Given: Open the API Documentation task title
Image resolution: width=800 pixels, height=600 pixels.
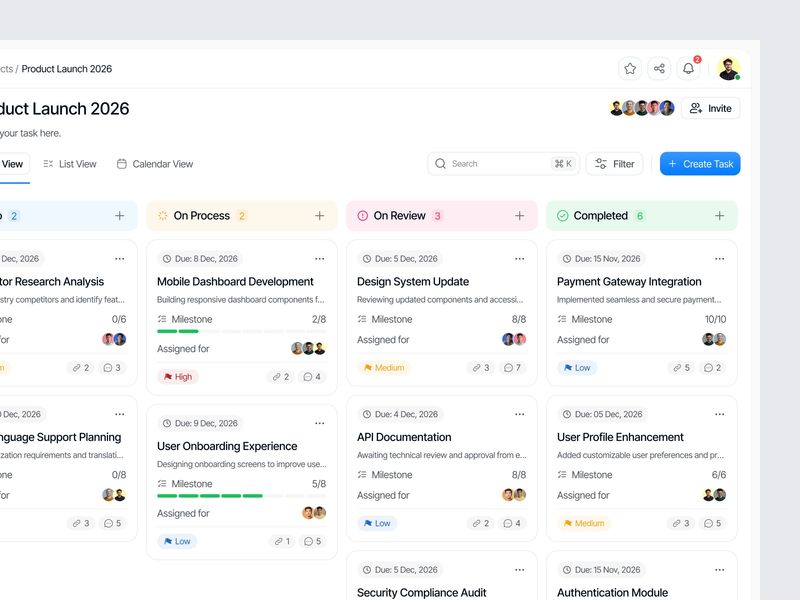Looking at the screenshot, I should point(404,437).
